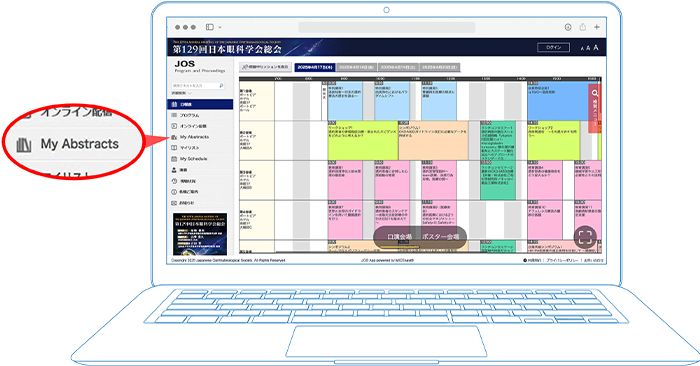Click the search magnifier in sidebar field
The height and width of the screenshot is (366, 700).
221,85
